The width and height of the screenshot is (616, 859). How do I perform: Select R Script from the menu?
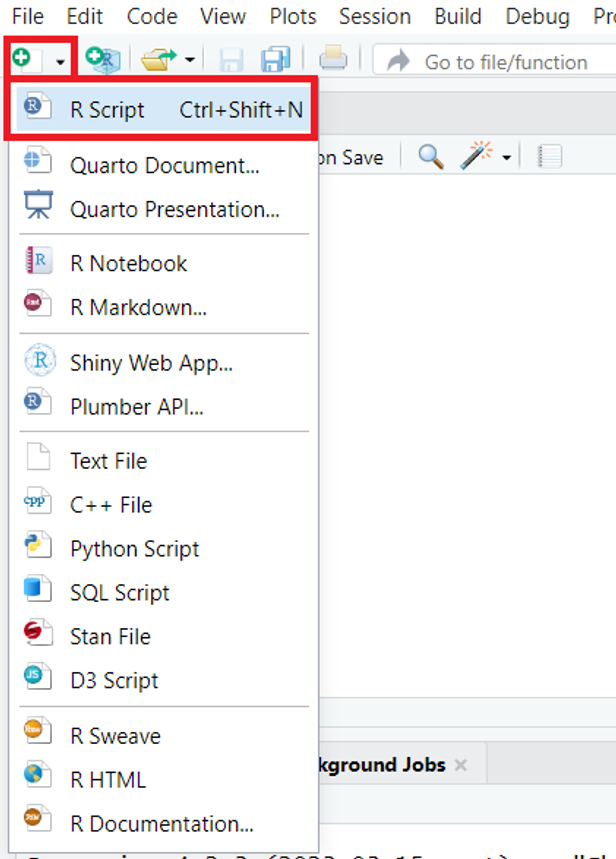(x=163, y=110)
